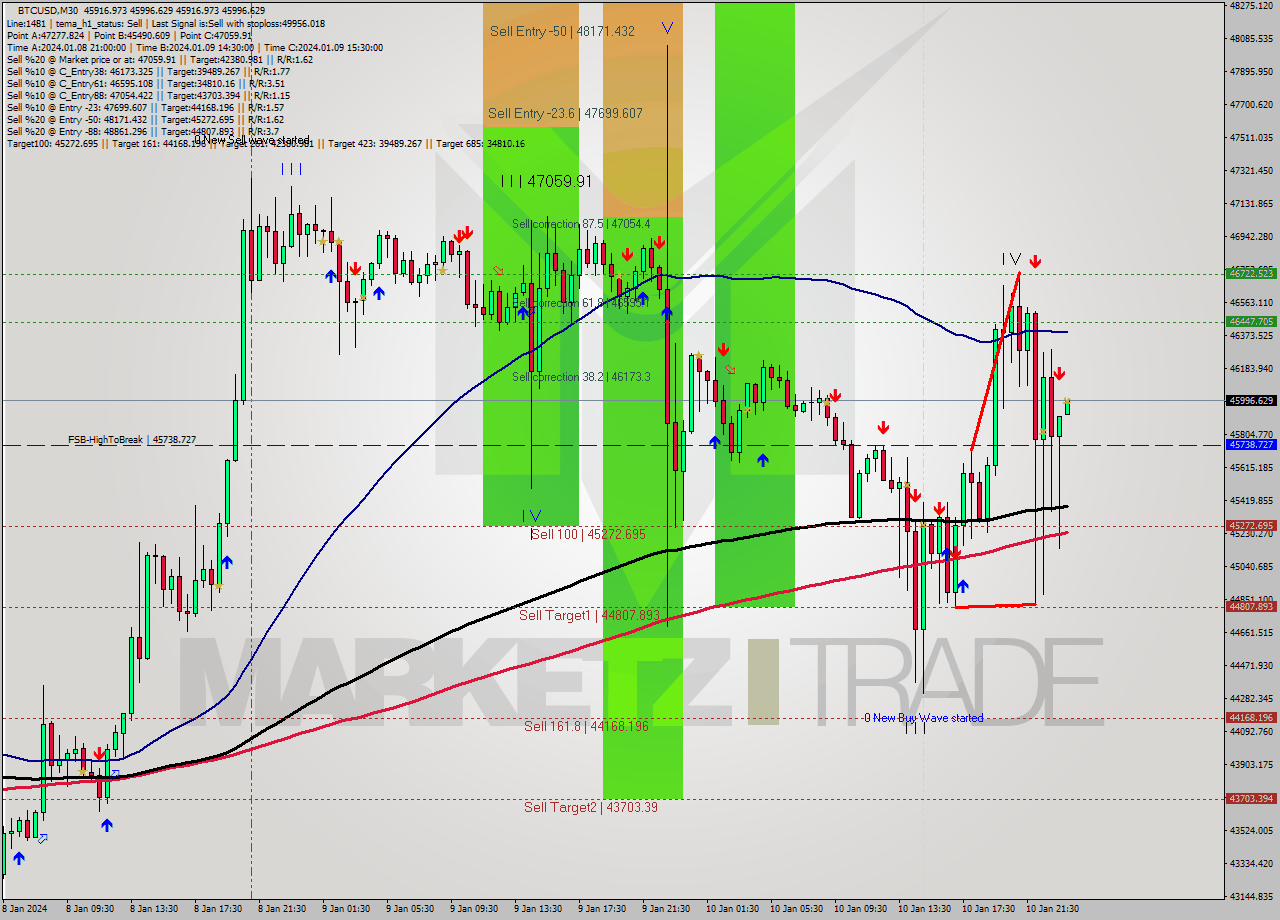Click the 48275.340 price scale value
This screenshot has width=1280, height=920.
click(x=1250, y=6)
